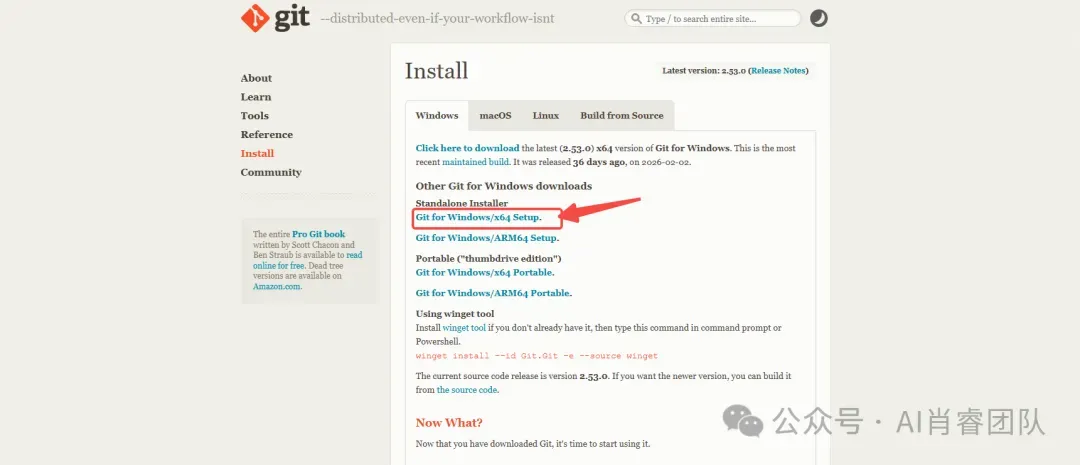This screenshot has width=1080, height=465.
Task: Go to Tools in the sidebar
Action: [255, 116]
